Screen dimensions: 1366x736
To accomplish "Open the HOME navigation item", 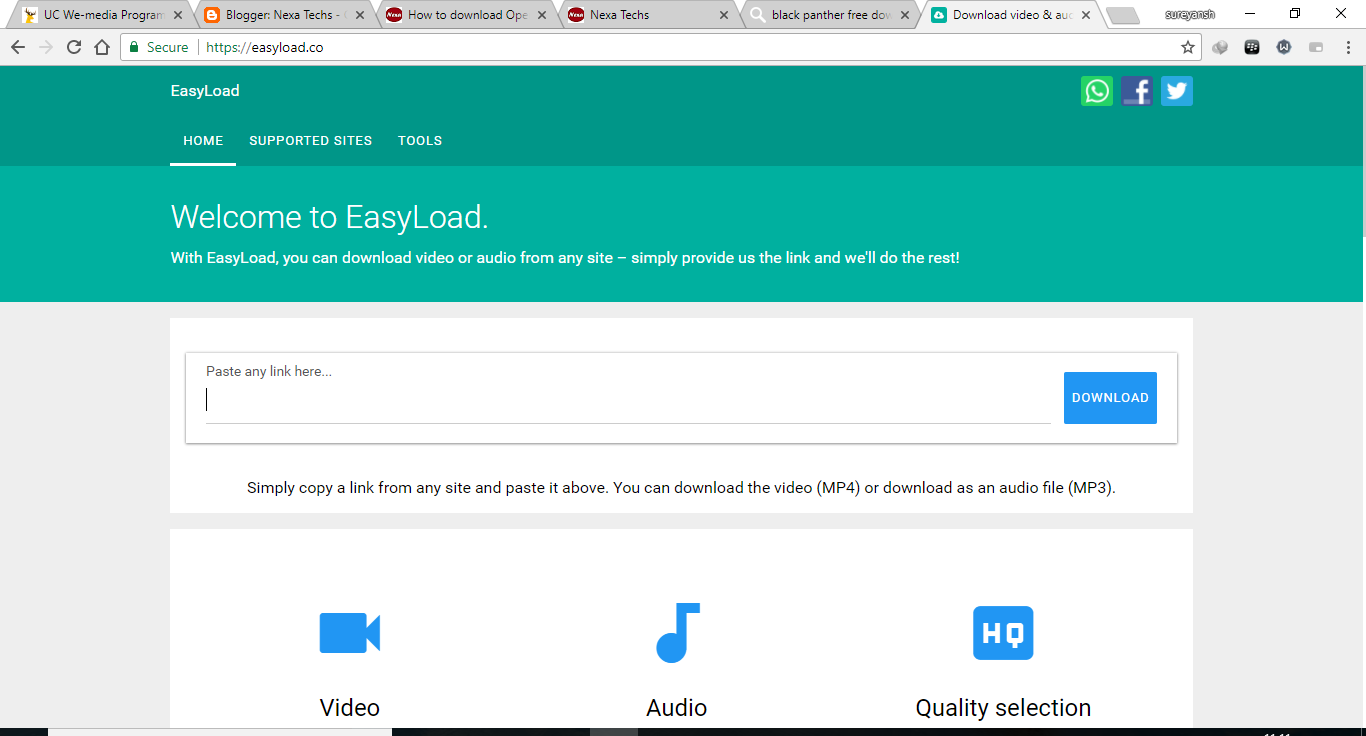I will pos(203,141).
